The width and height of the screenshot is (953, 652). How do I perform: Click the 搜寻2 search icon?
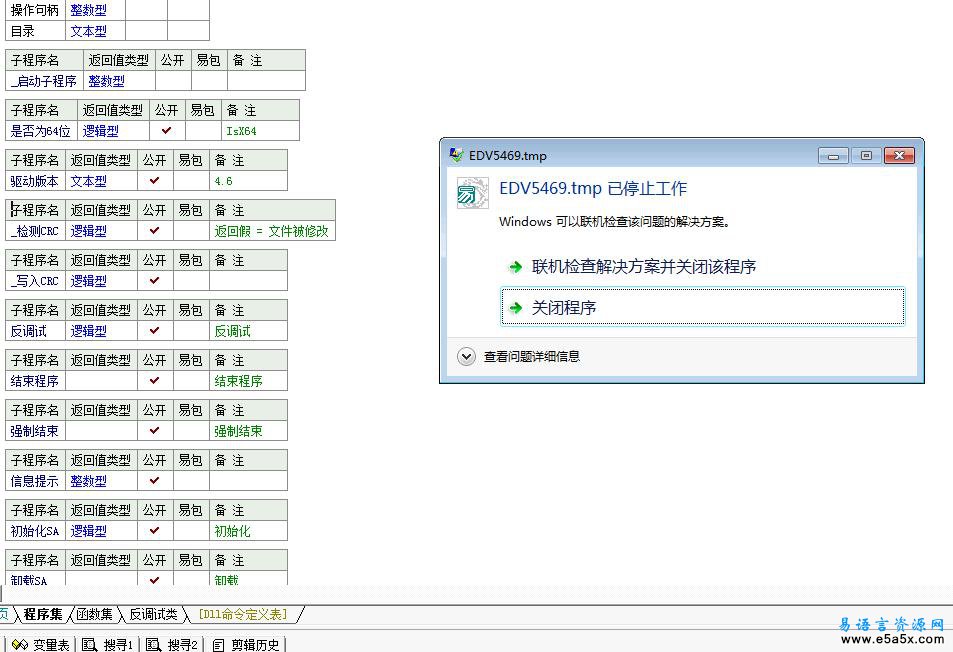[153, 645]
